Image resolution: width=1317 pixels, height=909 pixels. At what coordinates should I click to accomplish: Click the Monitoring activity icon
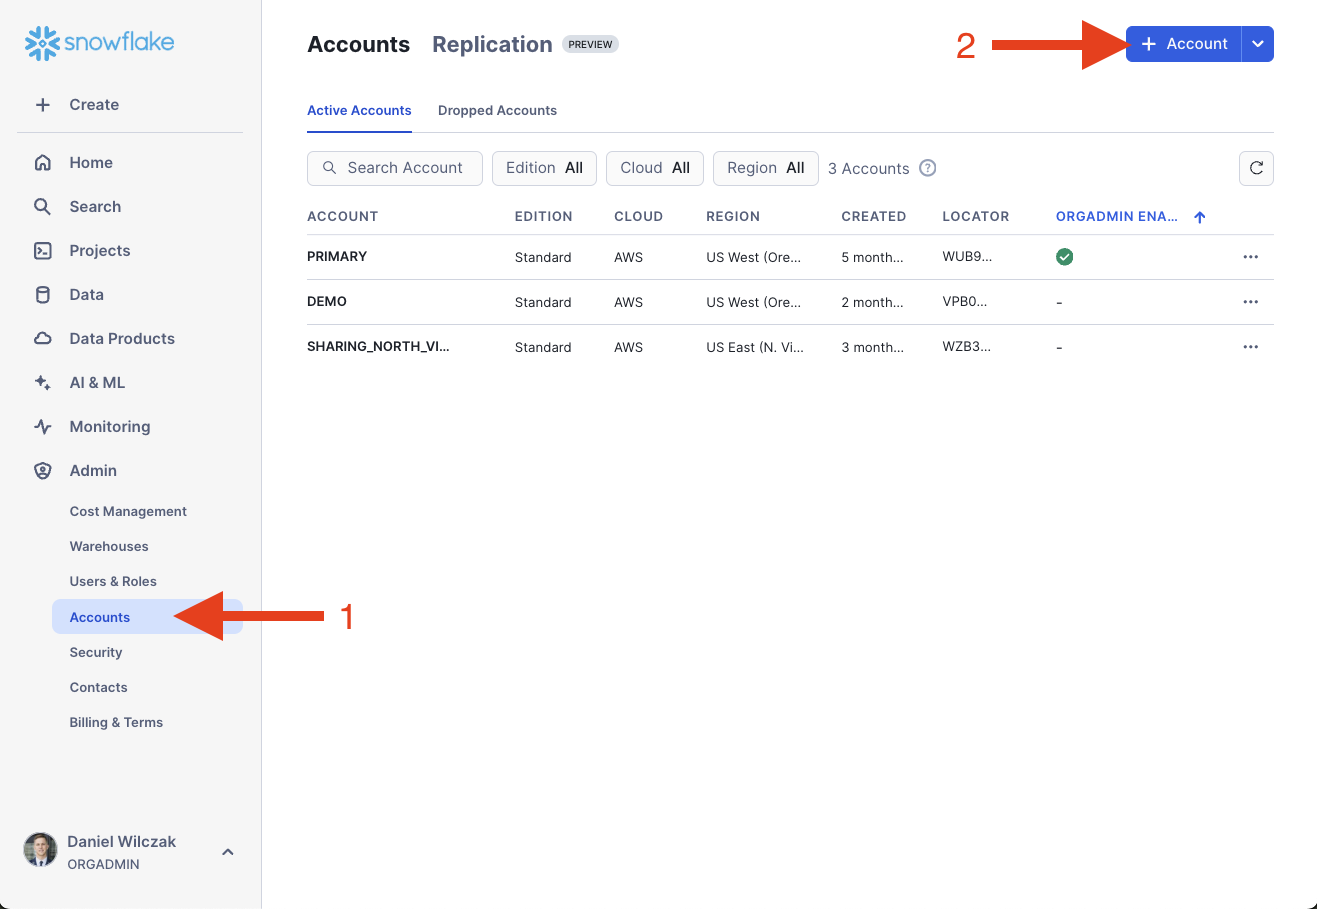(43, 427)
